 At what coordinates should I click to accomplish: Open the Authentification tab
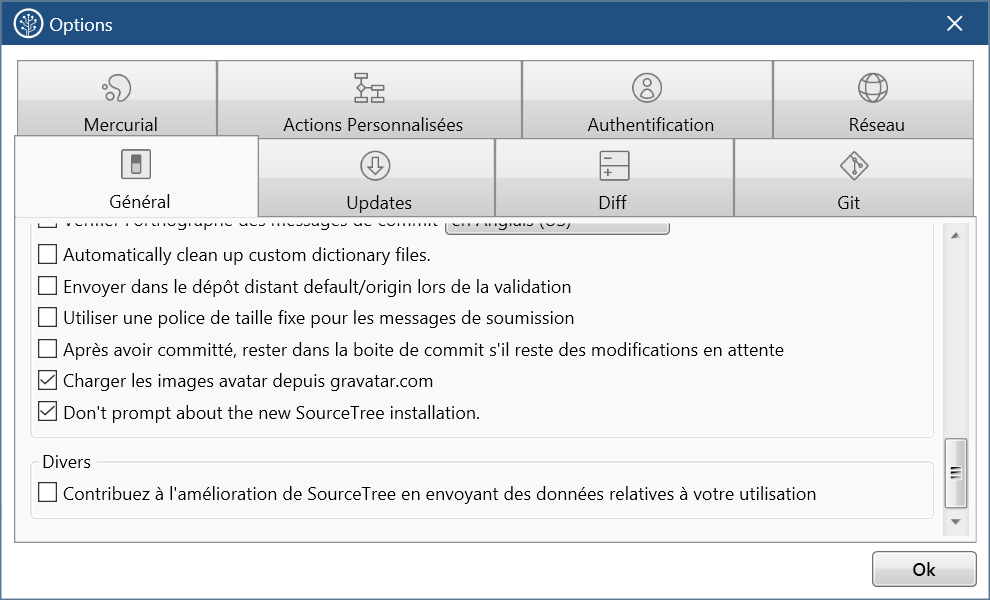647,99
